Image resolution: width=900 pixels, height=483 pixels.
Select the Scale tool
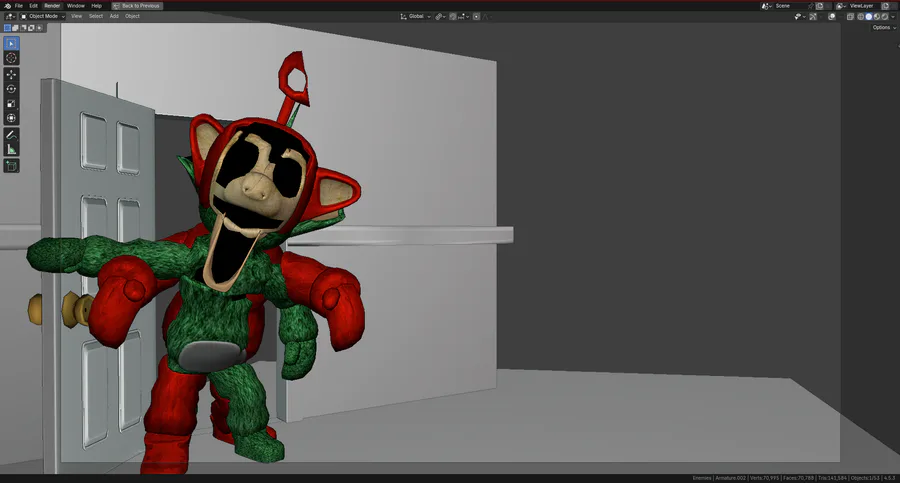11,104
